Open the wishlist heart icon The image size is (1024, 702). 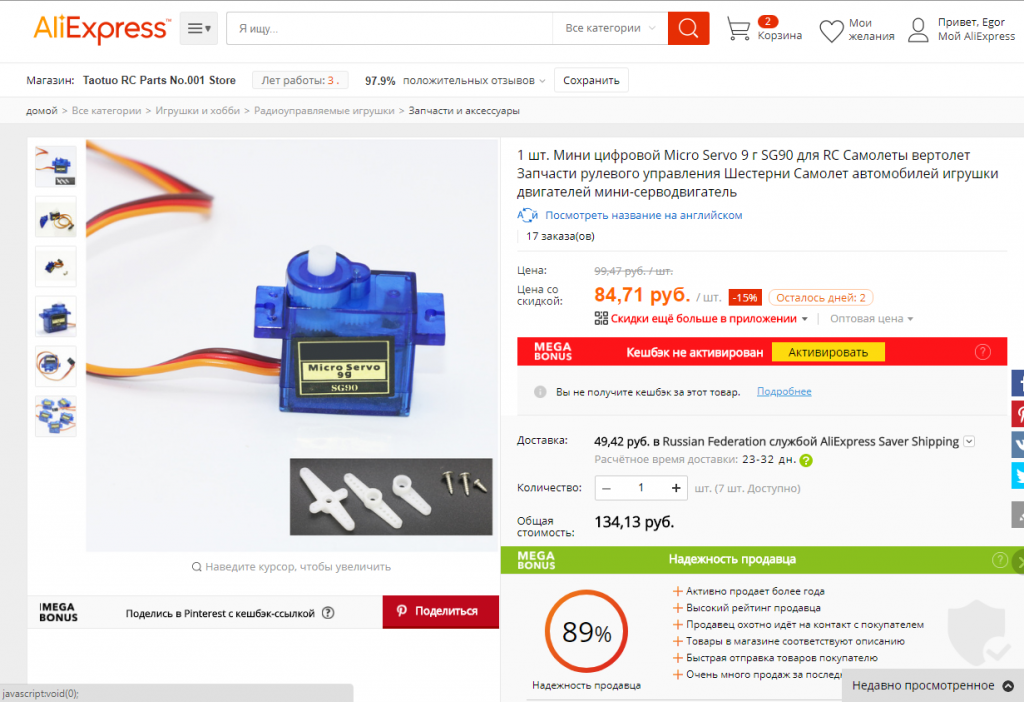point(831,30)
